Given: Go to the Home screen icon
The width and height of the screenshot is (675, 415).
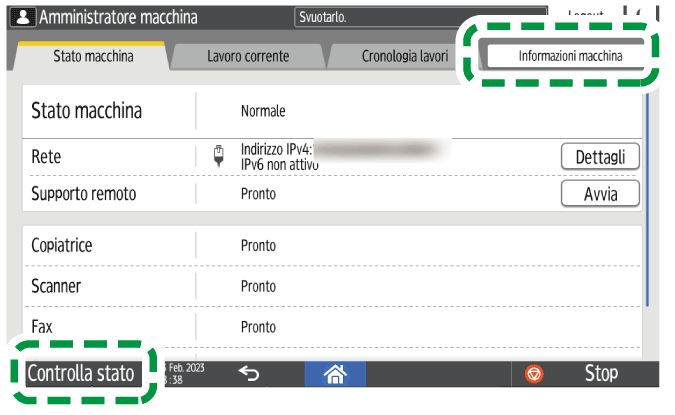Looking at the screenshot, I should [335, 374].
